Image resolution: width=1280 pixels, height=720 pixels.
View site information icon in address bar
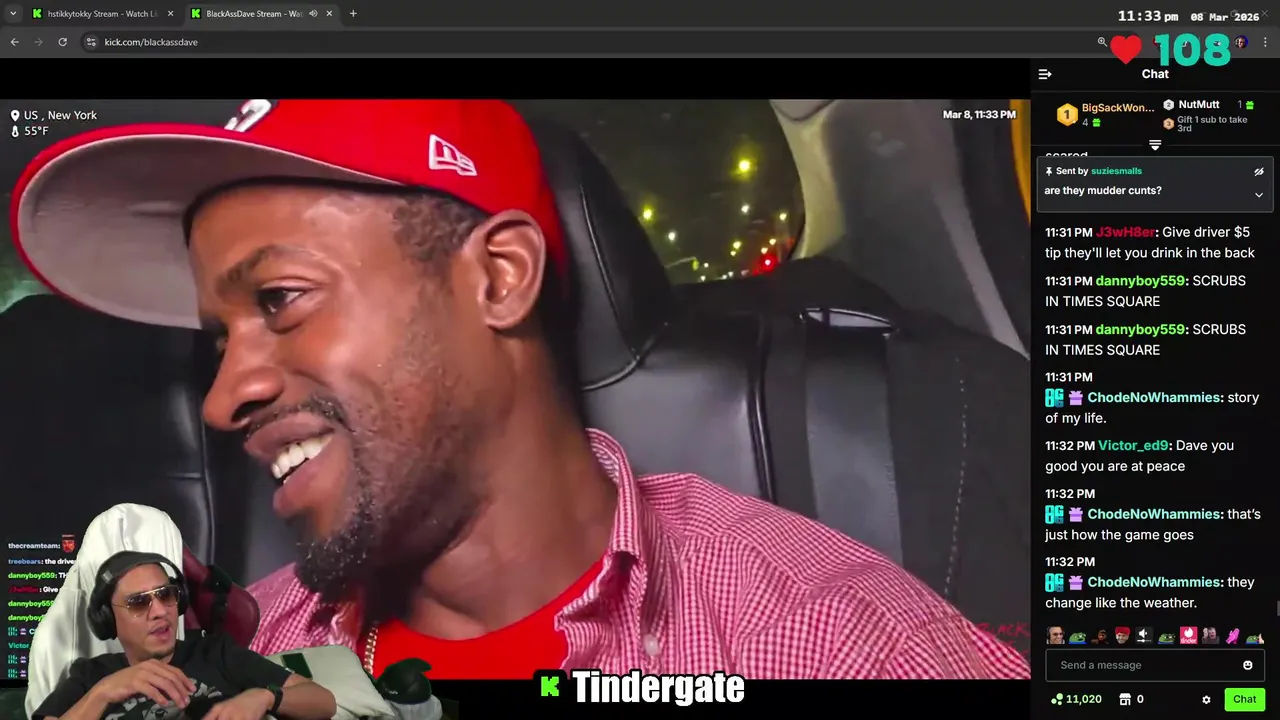(x=91, y=42)
